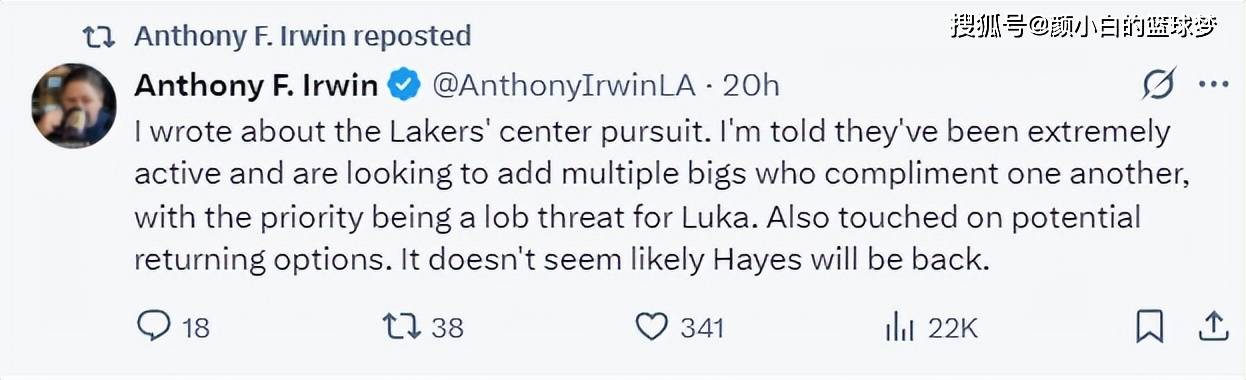This screenshot has width=1246, height=380.
Task: Open the @AnthonyIrwinLA handle link
Action: [x=563, y=86]
